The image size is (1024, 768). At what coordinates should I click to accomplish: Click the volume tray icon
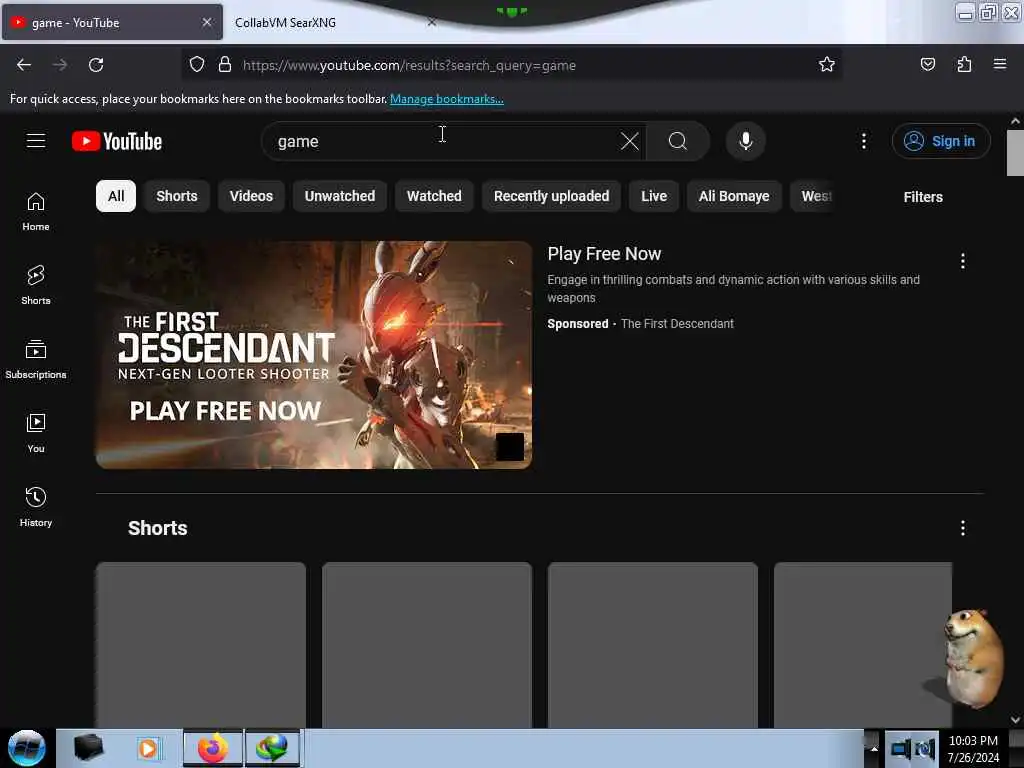click(924, 748)
